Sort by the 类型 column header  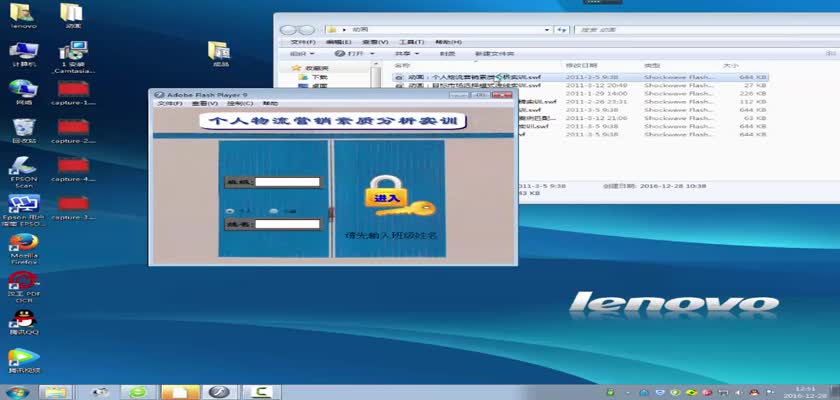click(x=652, y=65)
